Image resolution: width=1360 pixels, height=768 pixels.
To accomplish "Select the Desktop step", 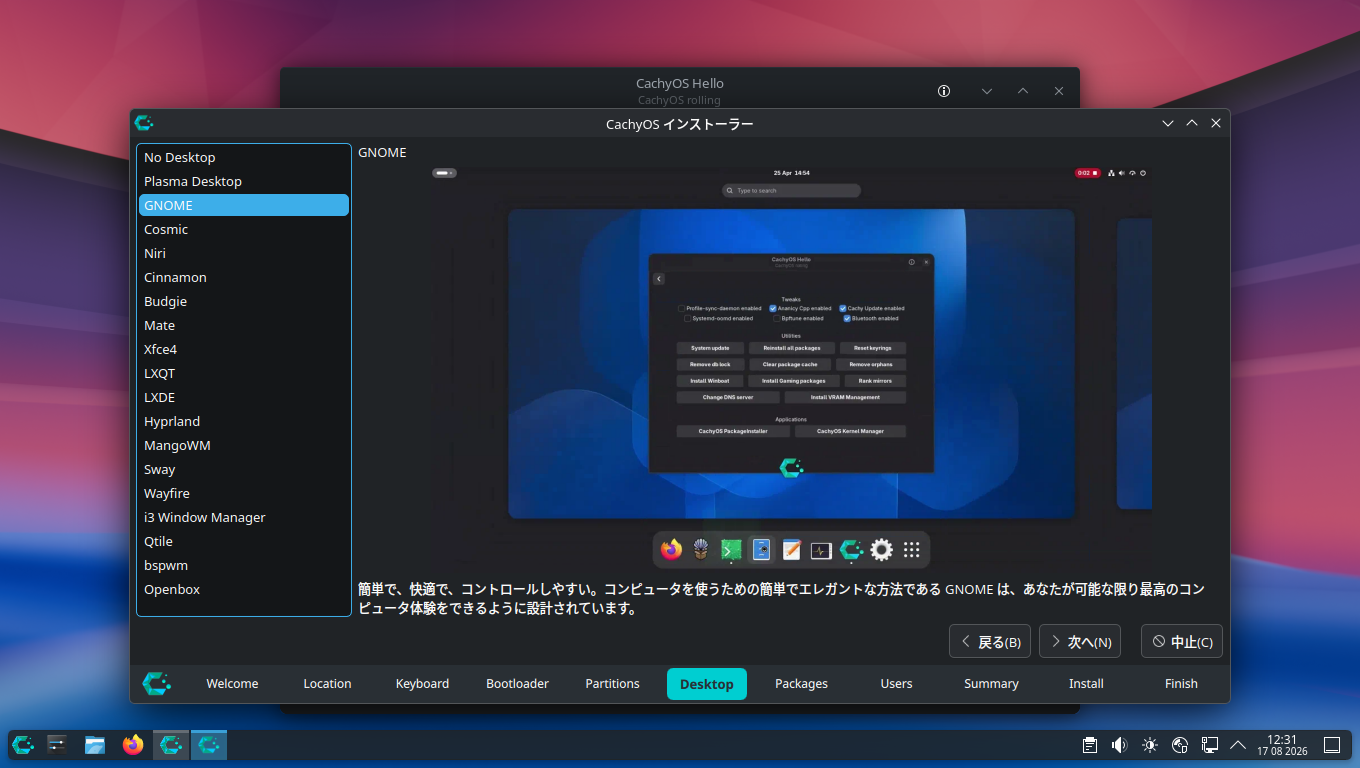I will pyautogui.click(x=707, y=684).
